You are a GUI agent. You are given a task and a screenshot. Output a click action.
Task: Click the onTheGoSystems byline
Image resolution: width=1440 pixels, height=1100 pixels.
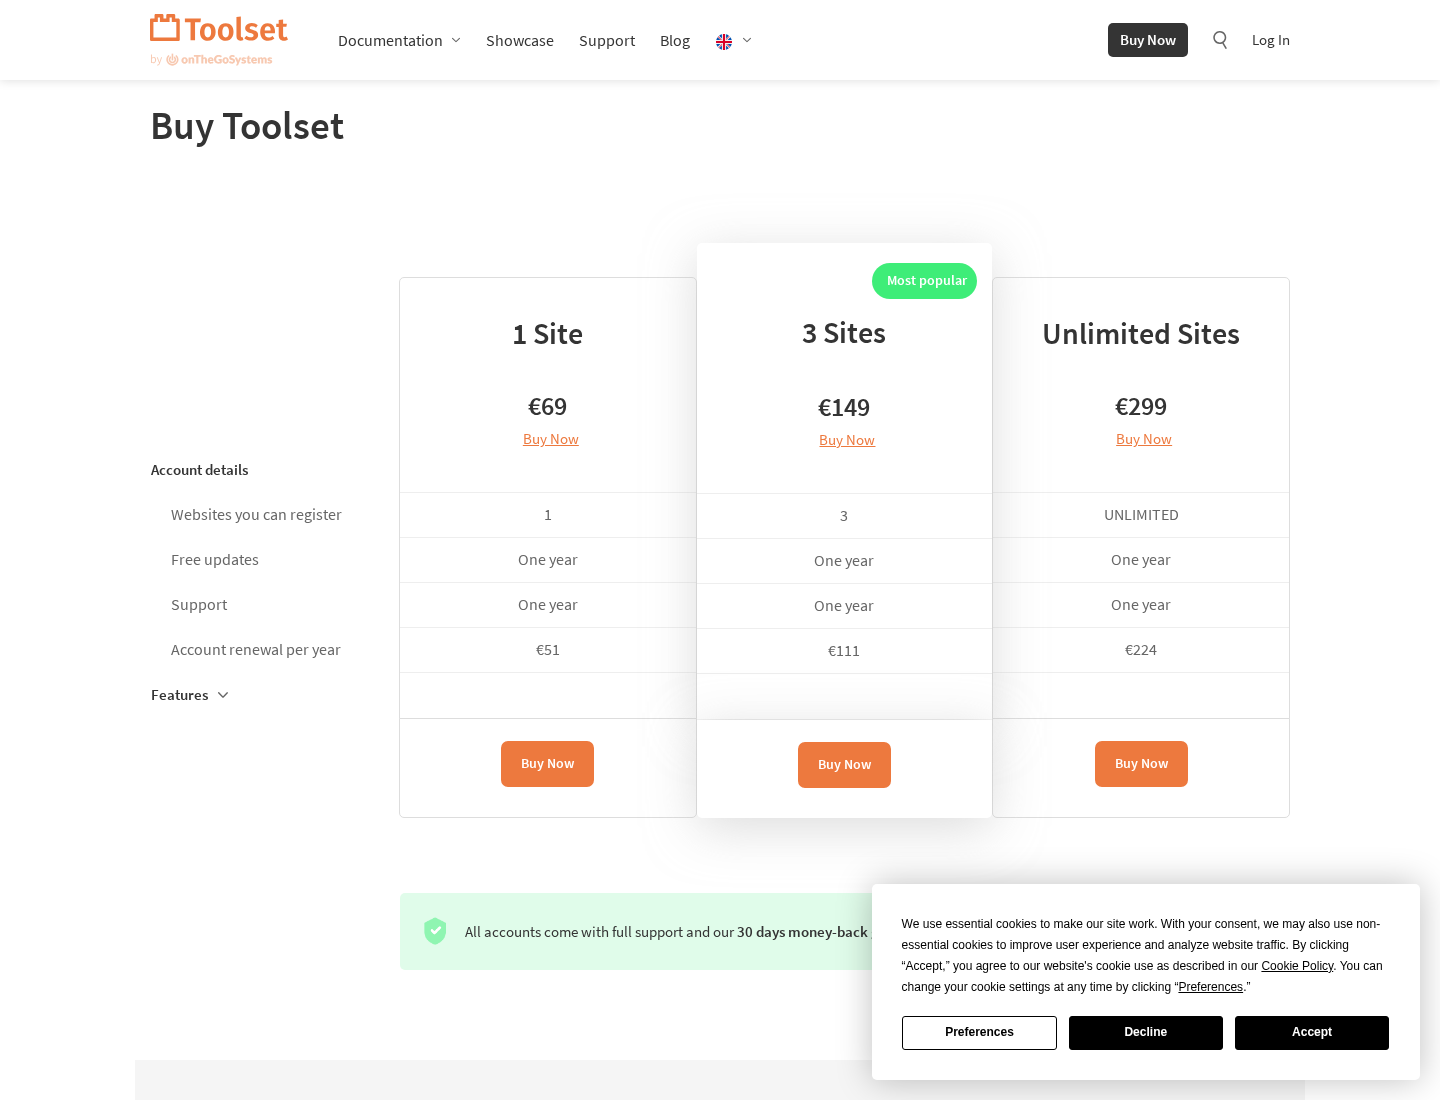click(211, 60)
